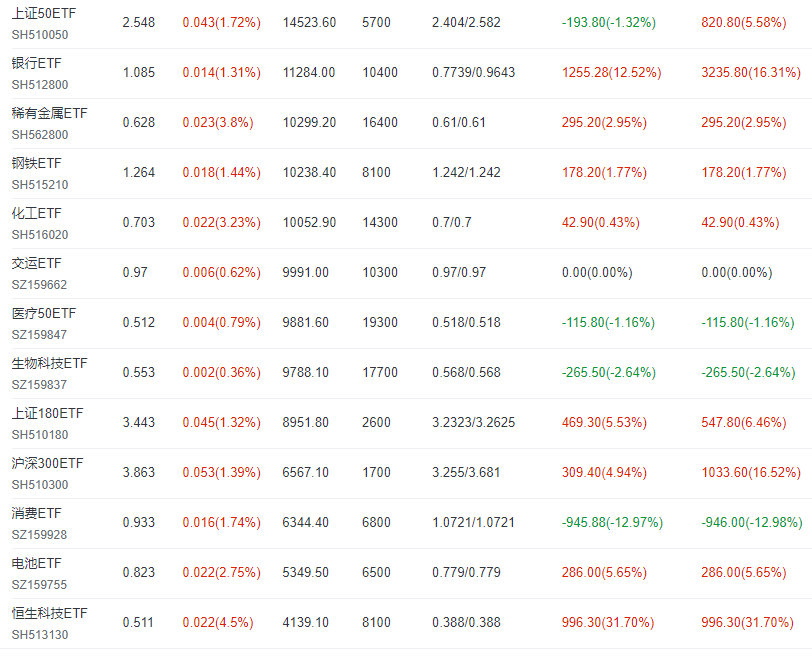Select stock code SH562800

click(x=40, y=135)
